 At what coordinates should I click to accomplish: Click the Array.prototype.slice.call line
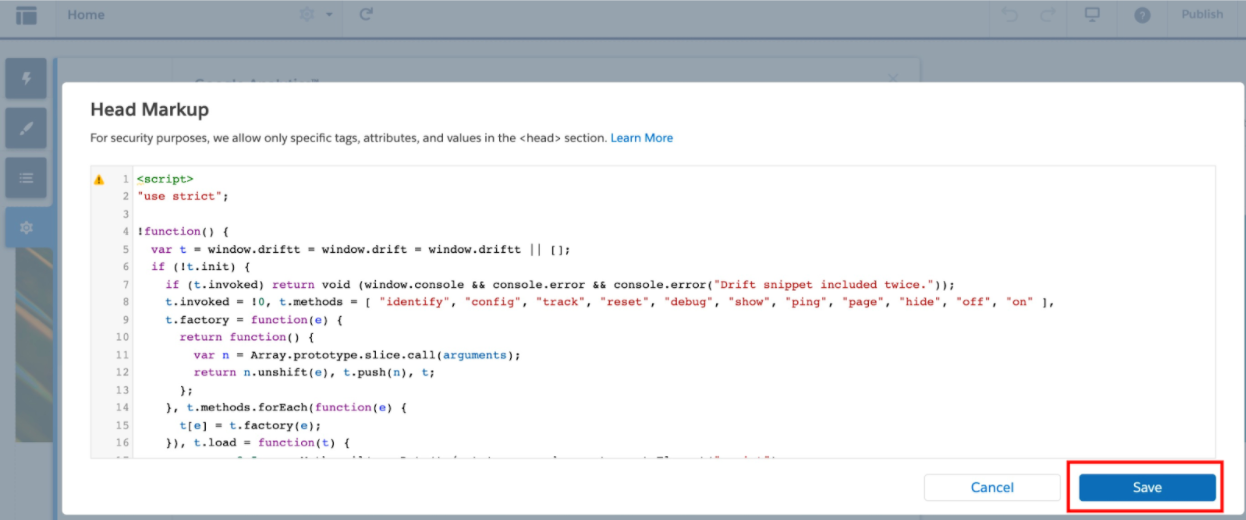coord(358,355)
